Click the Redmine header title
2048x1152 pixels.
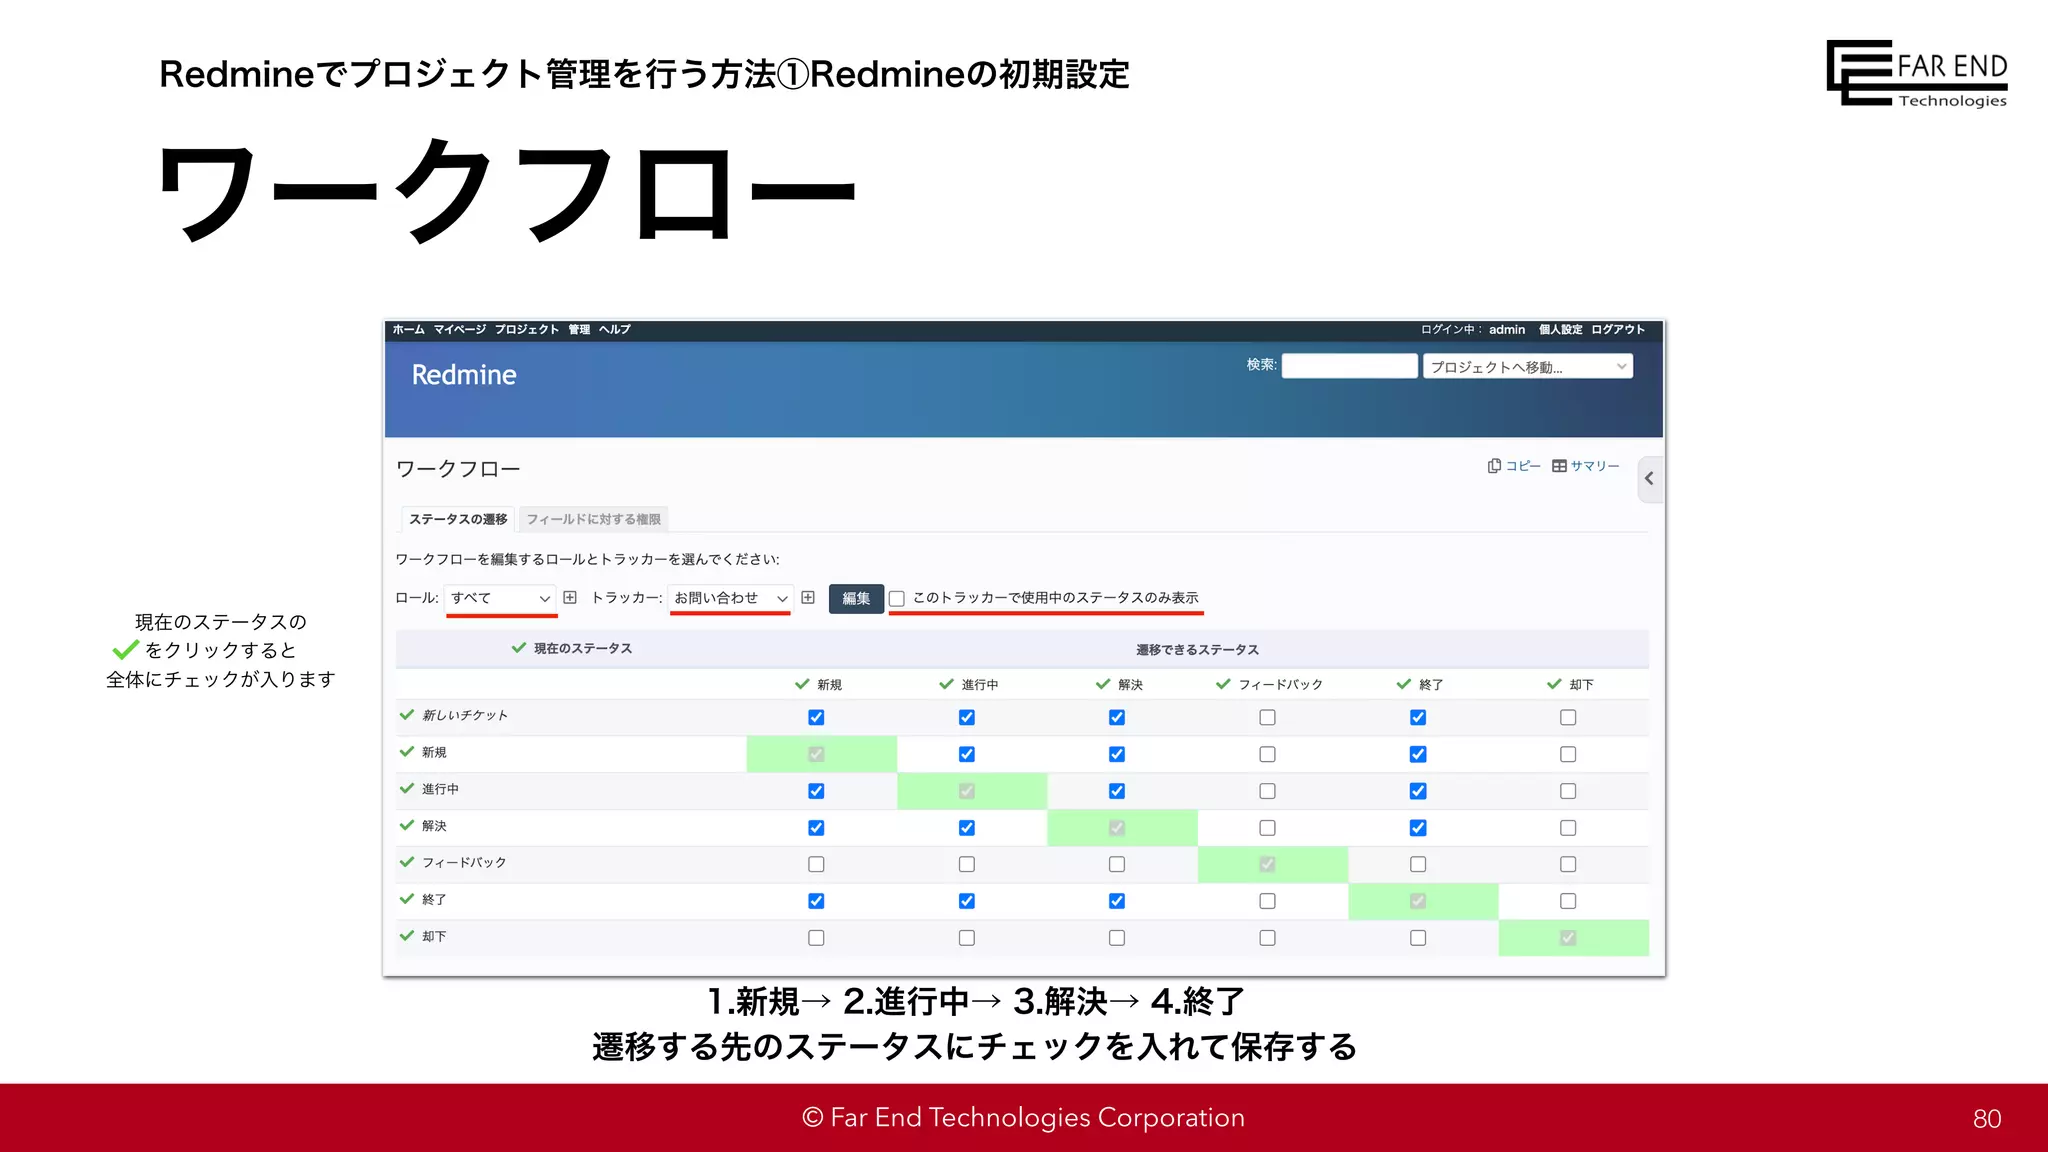point(464,375)
